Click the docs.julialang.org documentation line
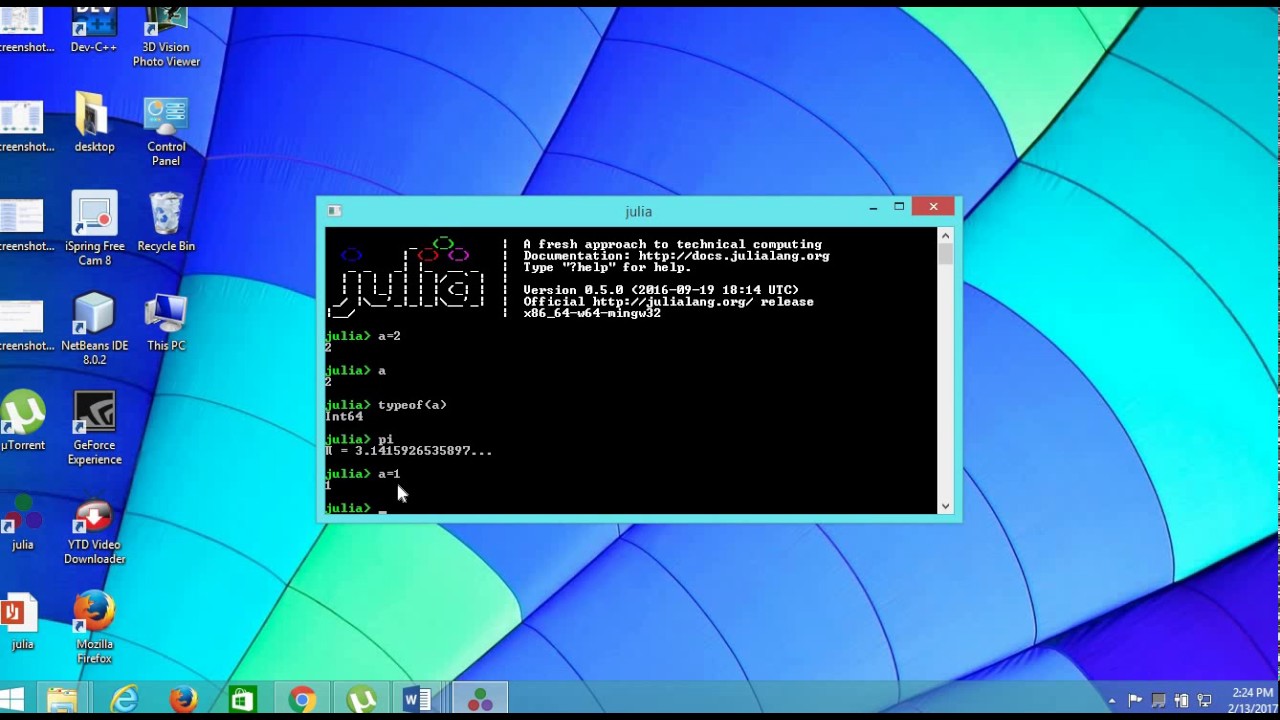Image resolution: width=1280 pixels, height=720 pixels. 676,256
